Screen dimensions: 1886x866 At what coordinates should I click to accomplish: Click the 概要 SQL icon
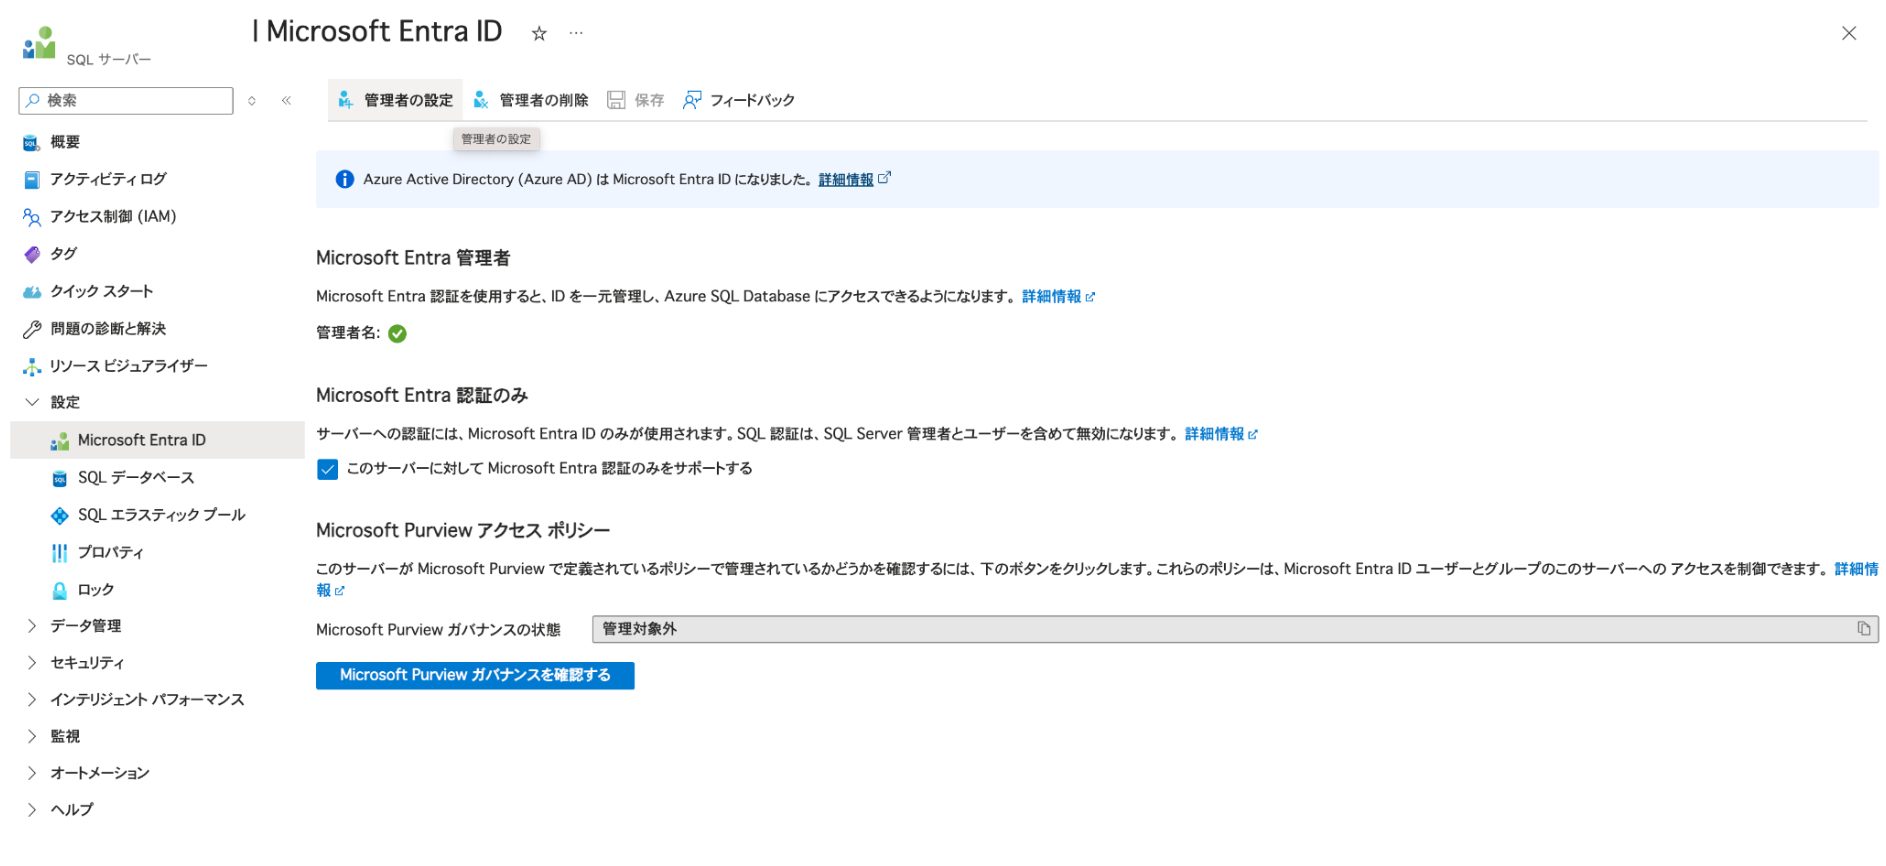tap(31, 143)
